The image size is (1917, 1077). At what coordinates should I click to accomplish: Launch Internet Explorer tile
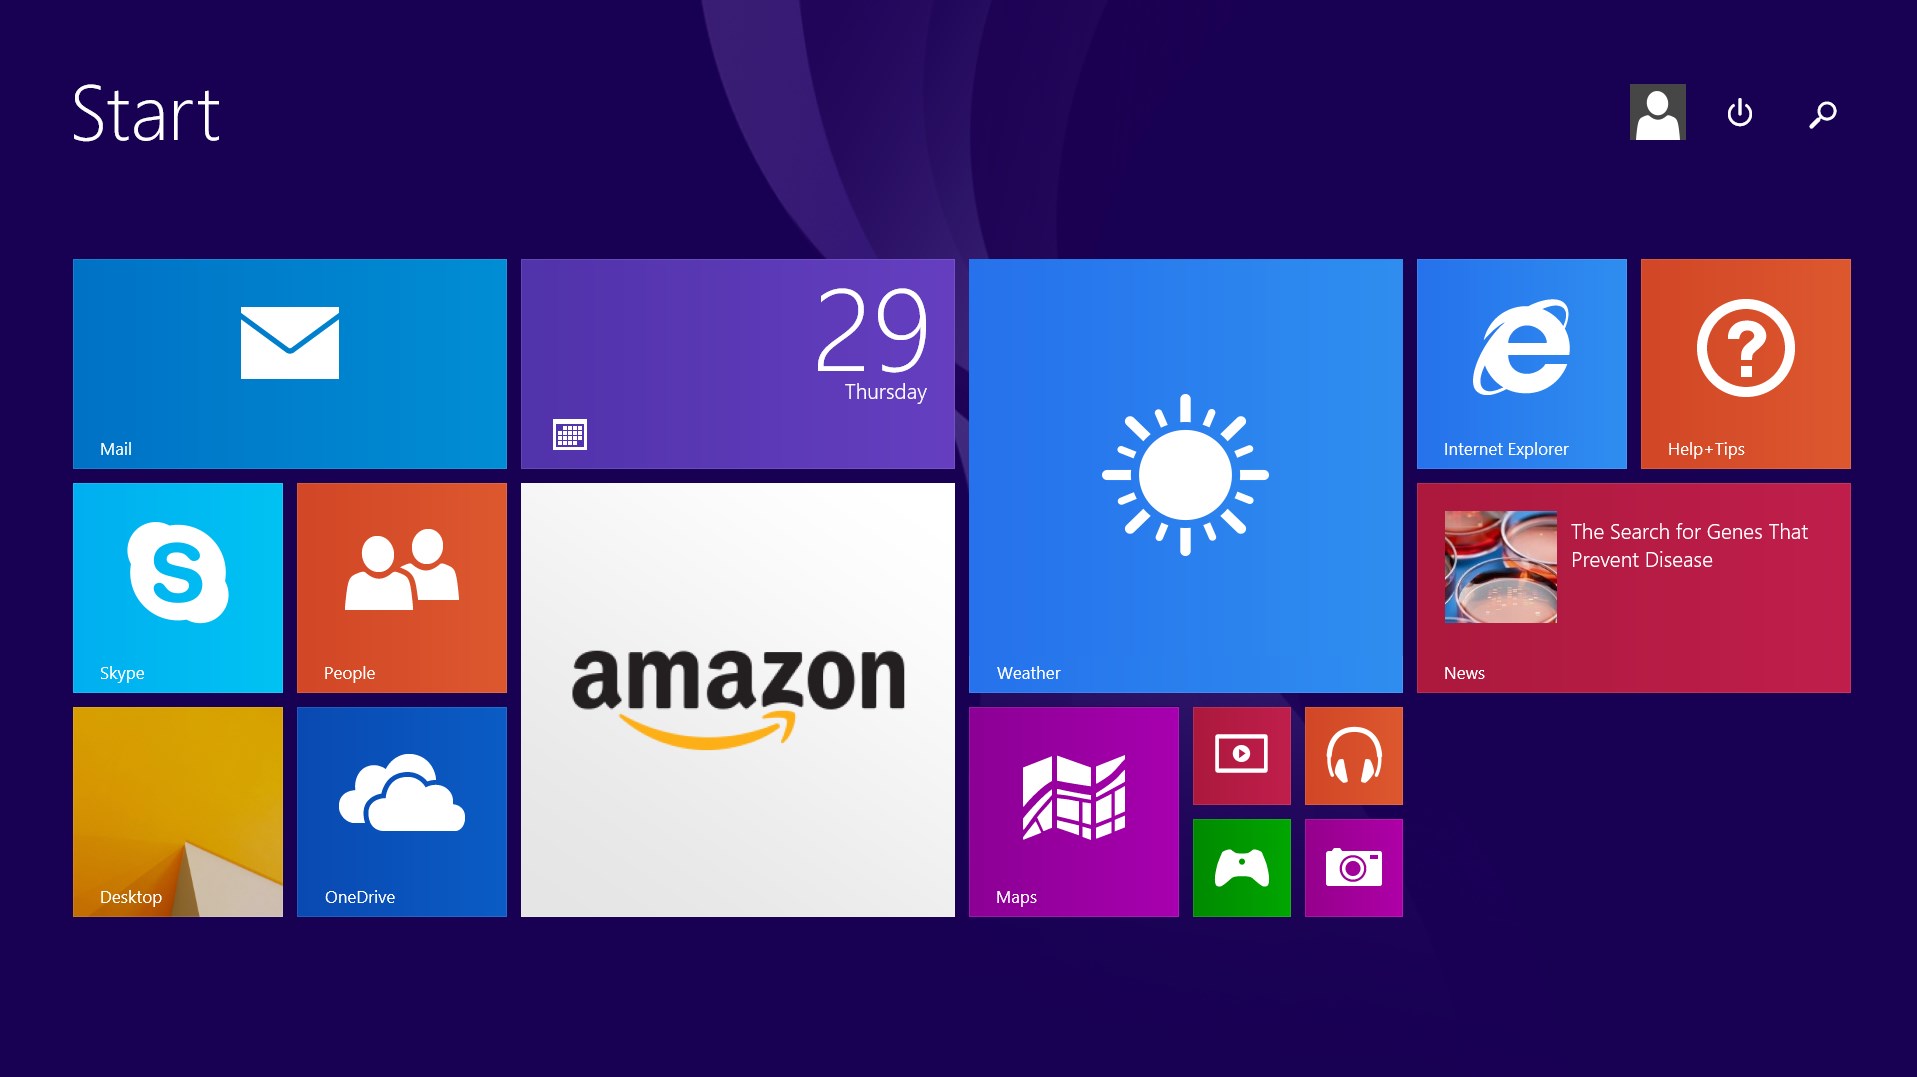coord(1521,364)
